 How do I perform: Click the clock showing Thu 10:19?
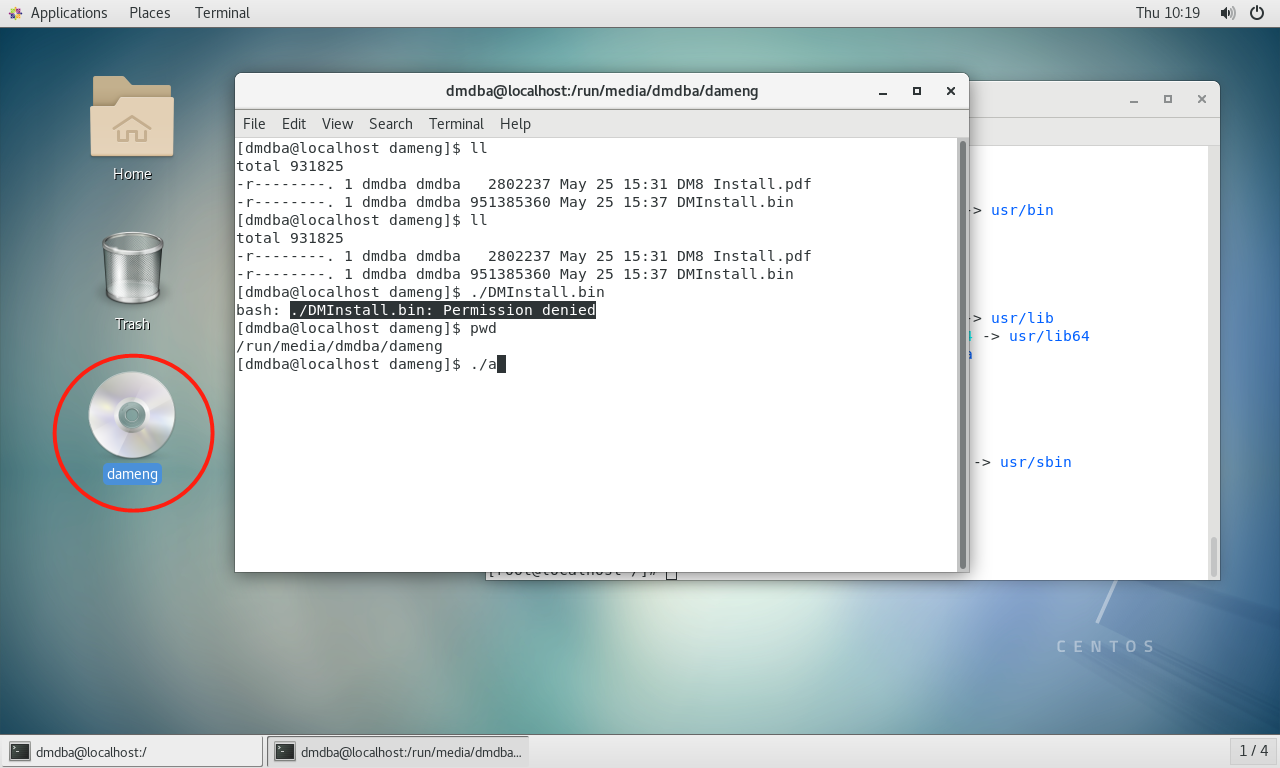[1168, 13]
